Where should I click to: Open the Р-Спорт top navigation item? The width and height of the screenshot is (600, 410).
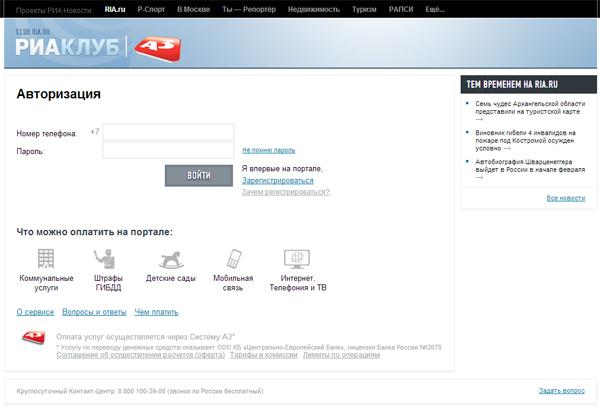tap(151, 8)
